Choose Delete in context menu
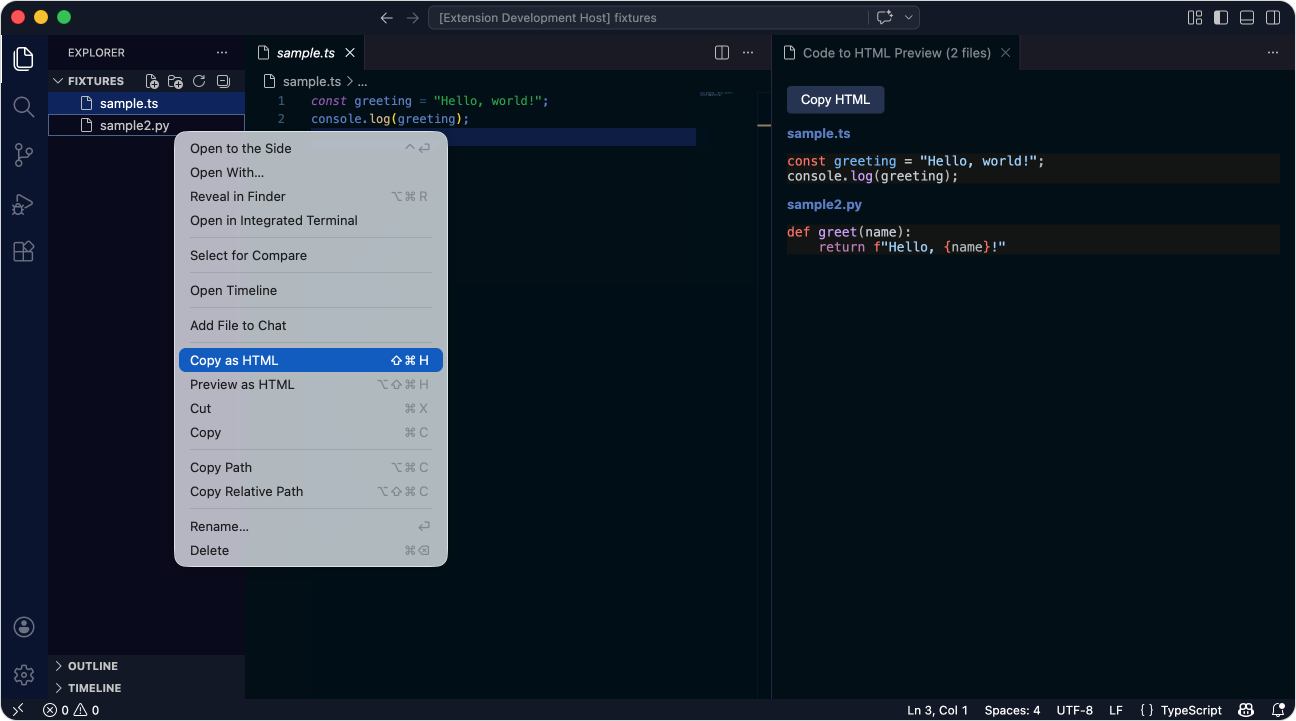This screenshot has width=1296, height=721. pos(311,550)
